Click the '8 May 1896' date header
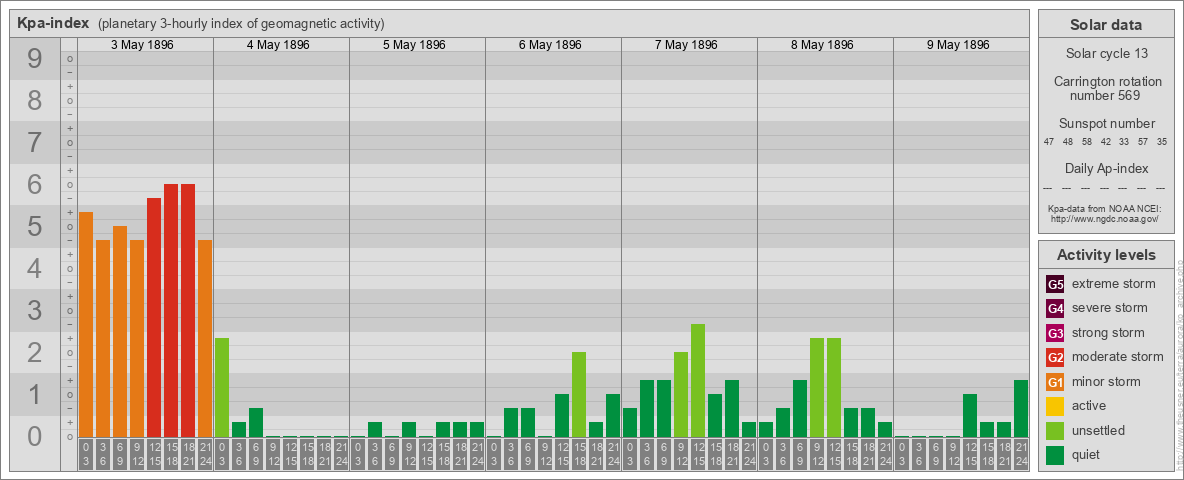1184x480 pixels. 822,45
